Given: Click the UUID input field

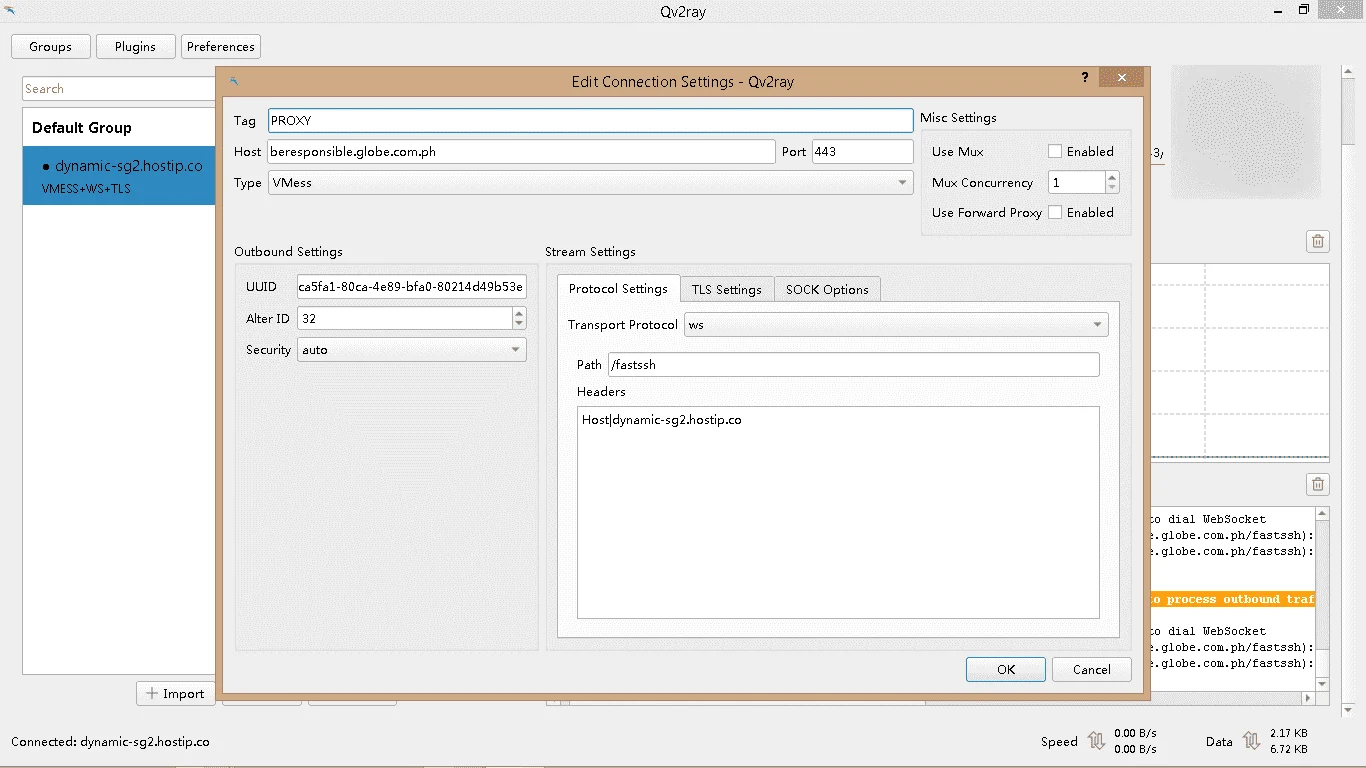Looking at the screenshot, I should (412, 287).
